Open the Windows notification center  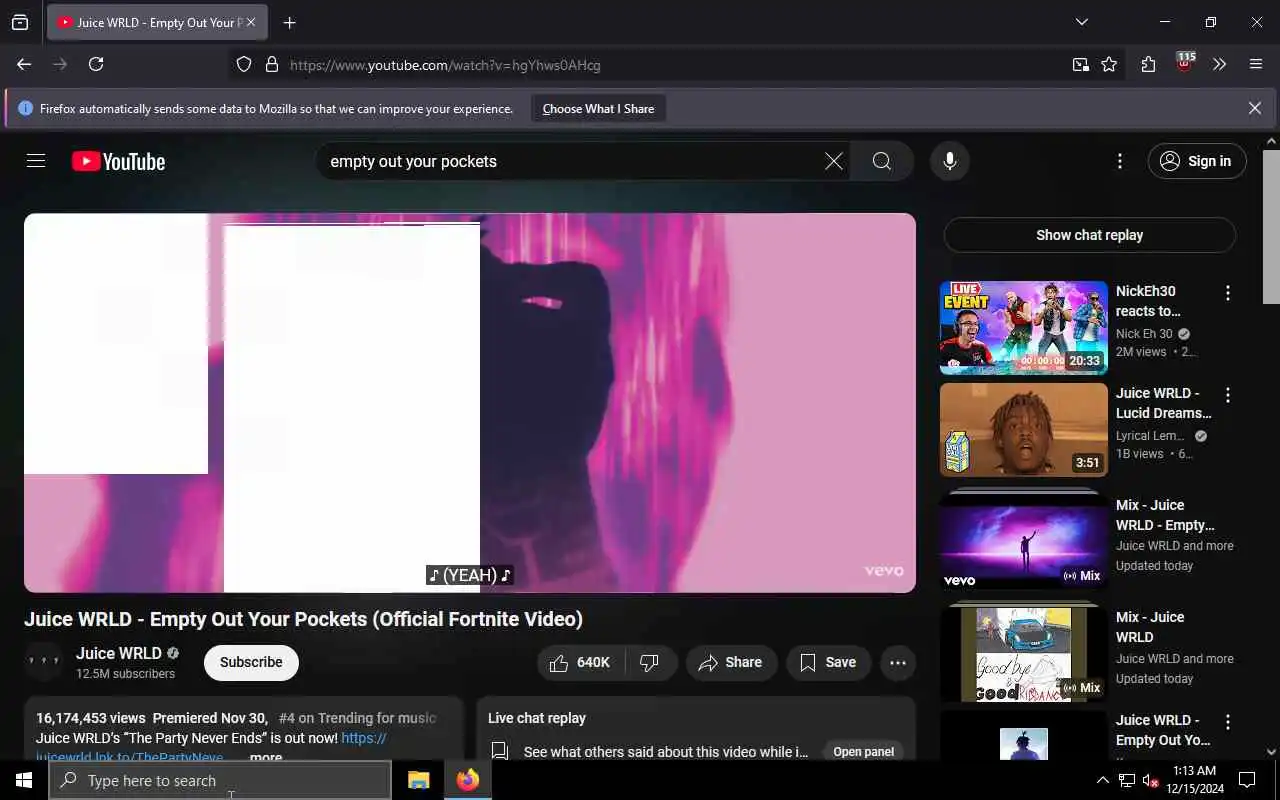(1247, 780)
